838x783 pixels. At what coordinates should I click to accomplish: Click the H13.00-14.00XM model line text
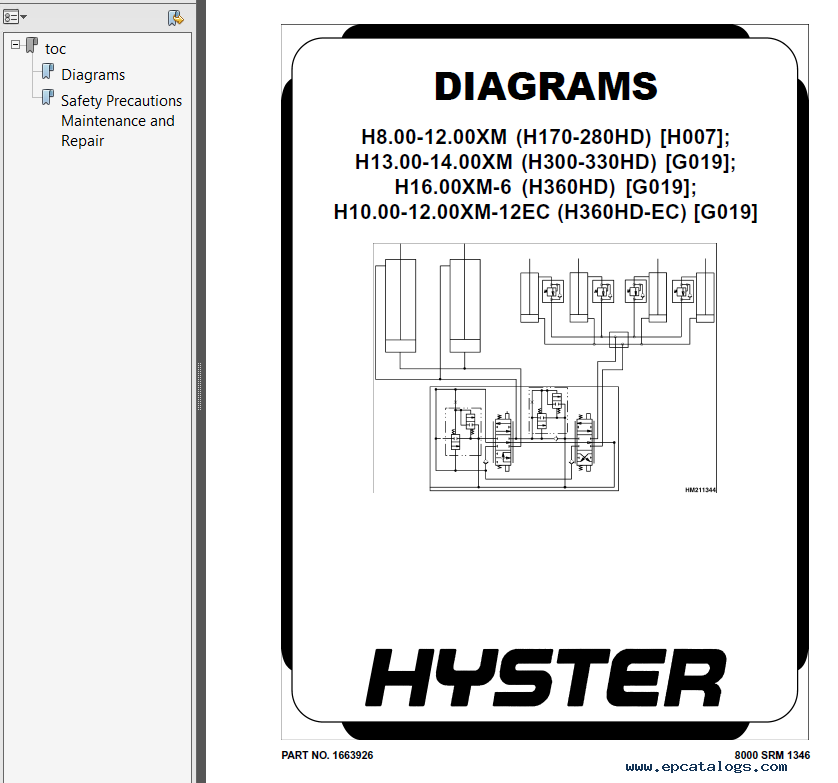tap(546, 162)
